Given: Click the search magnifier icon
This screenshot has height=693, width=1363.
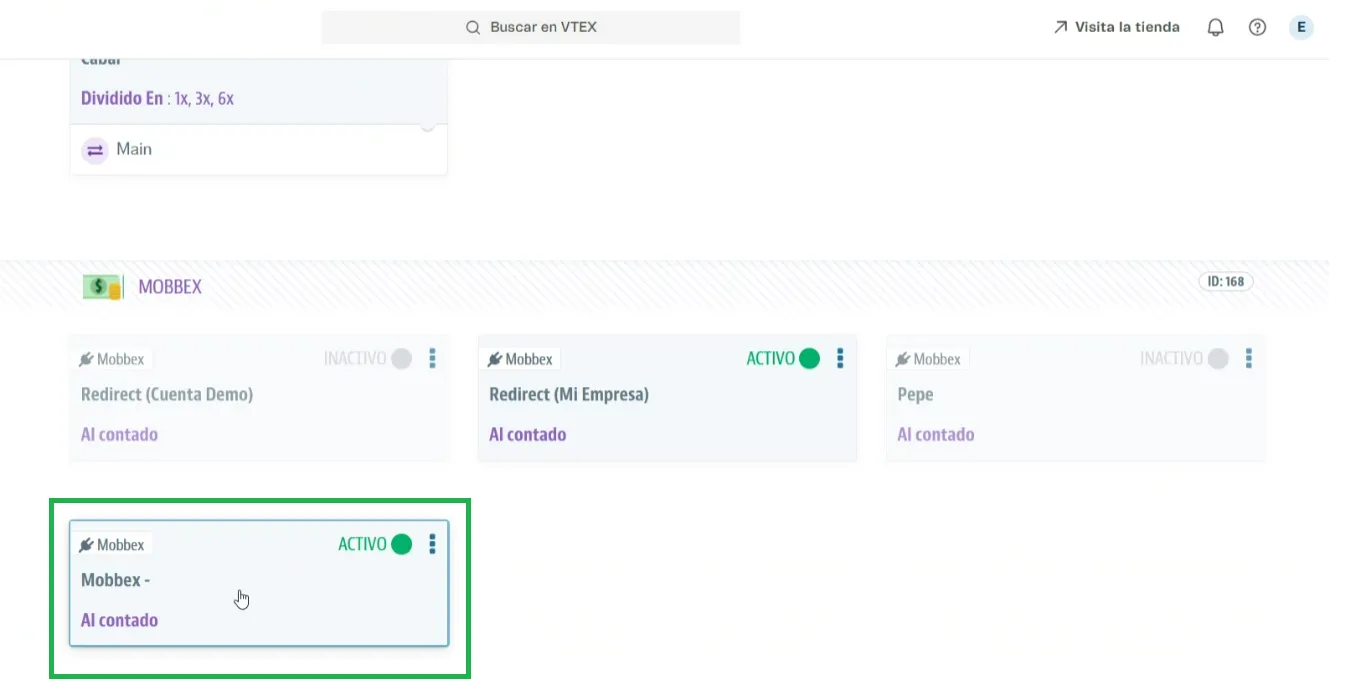Looking at the screenshot, I should coord(474,28).
